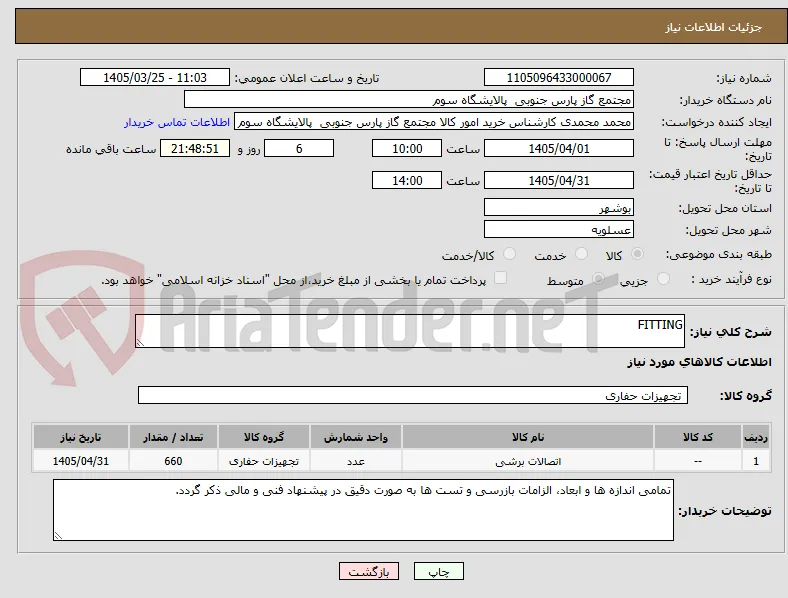Click the نام کالا column header
The image size is (788, 598).
click(x=528, y=437)
